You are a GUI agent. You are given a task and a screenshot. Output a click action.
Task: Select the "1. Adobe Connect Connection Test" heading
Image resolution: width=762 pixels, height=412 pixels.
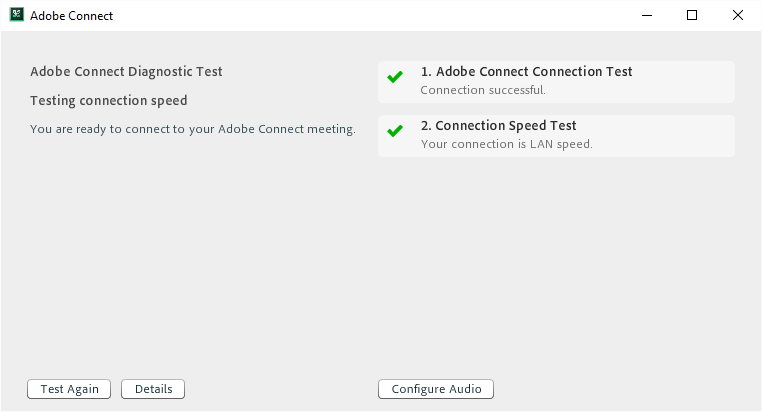526,72
